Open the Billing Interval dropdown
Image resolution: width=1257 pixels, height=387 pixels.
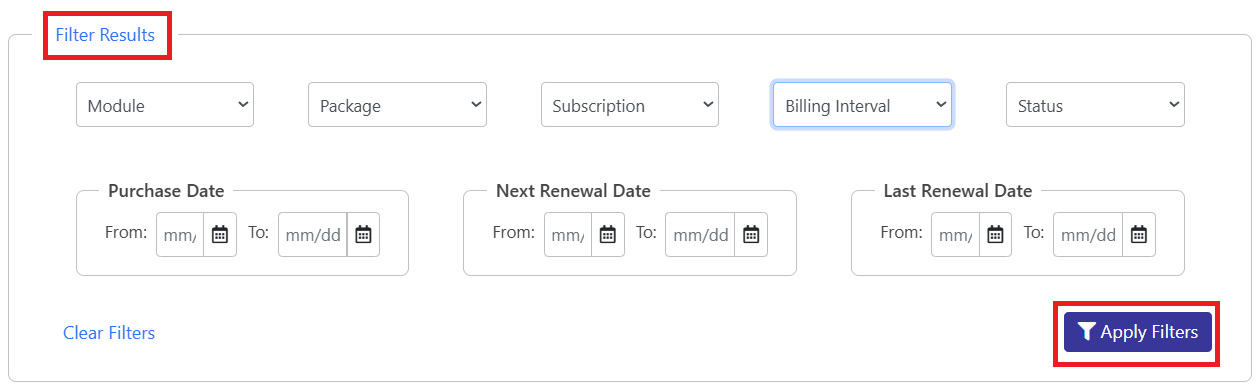862,105
